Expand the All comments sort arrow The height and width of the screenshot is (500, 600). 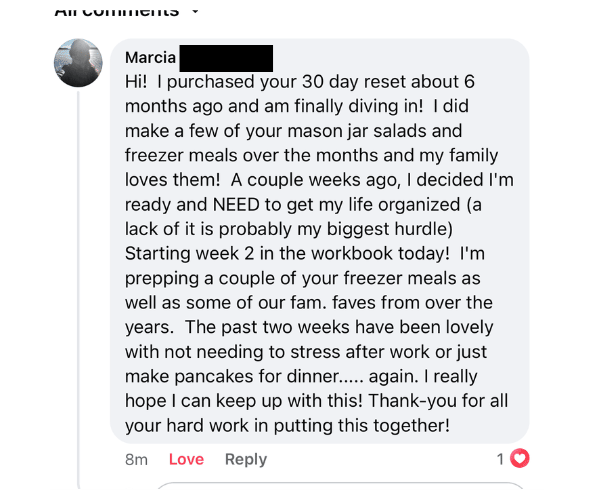tap(194, 12)
